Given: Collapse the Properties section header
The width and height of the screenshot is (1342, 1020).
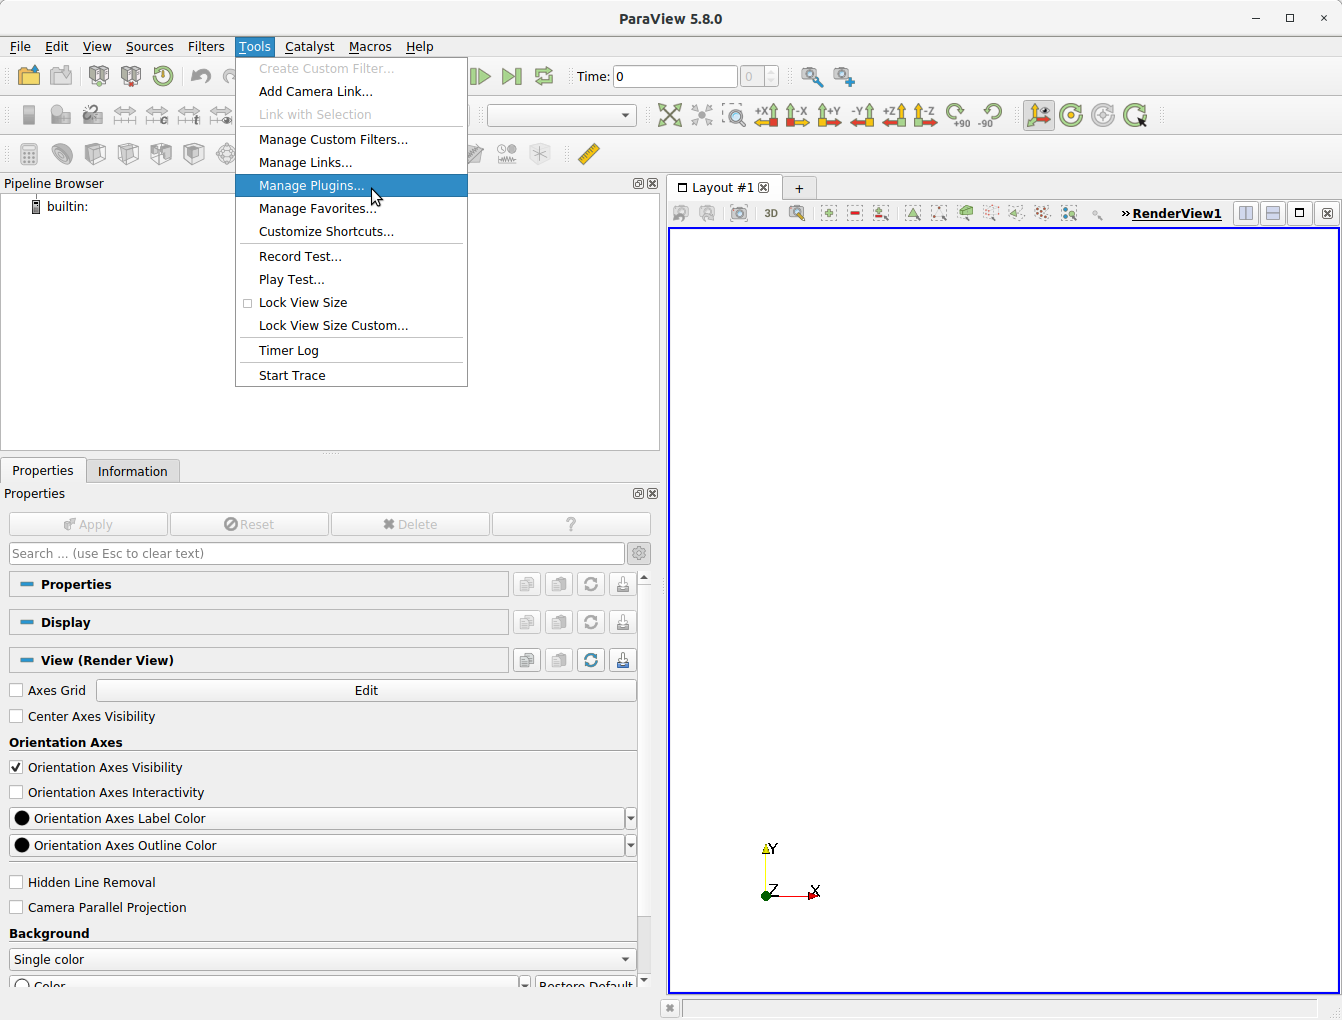Looking at the screenshot, I should pos(259,584).
